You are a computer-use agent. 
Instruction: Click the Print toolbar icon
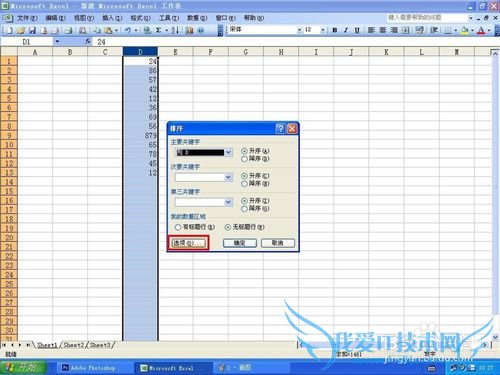click(x=69, y=30)
